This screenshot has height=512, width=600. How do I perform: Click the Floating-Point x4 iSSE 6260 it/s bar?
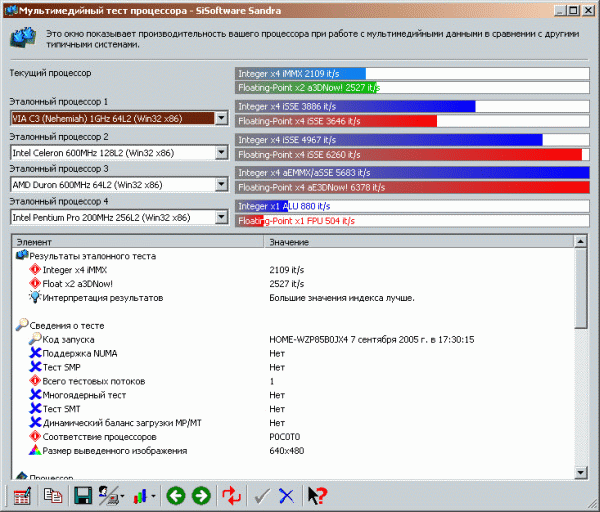click(x=412, y=155)
